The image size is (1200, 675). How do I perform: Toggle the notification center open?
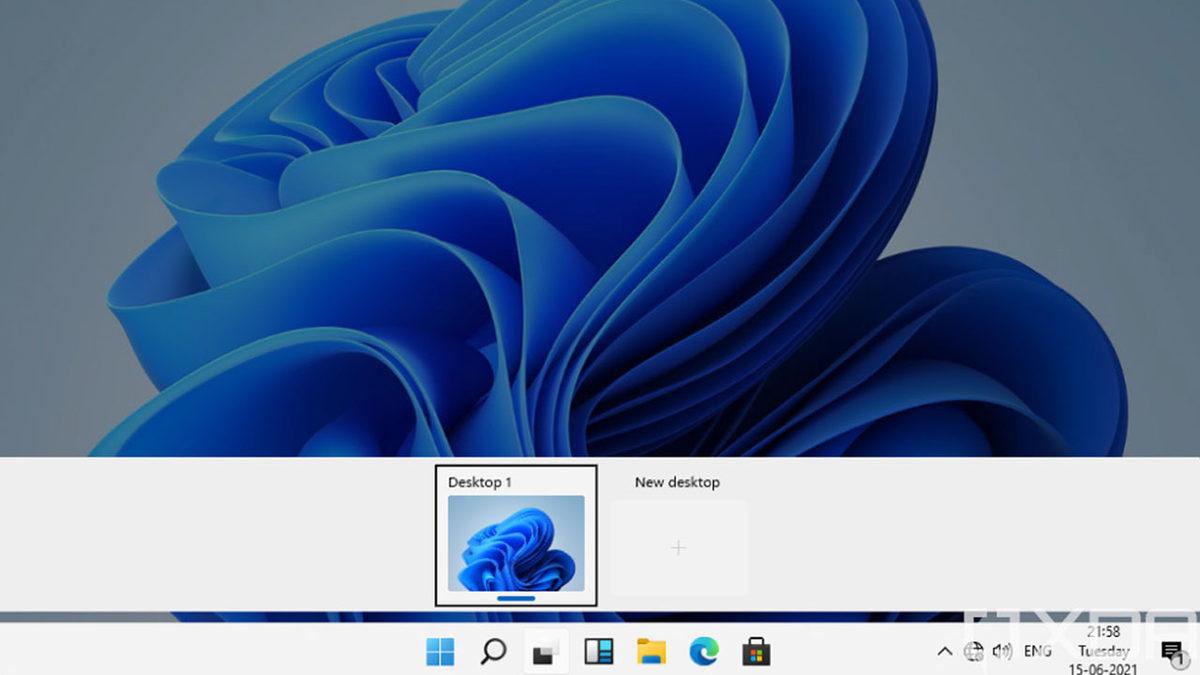[x=1170, y=649]
